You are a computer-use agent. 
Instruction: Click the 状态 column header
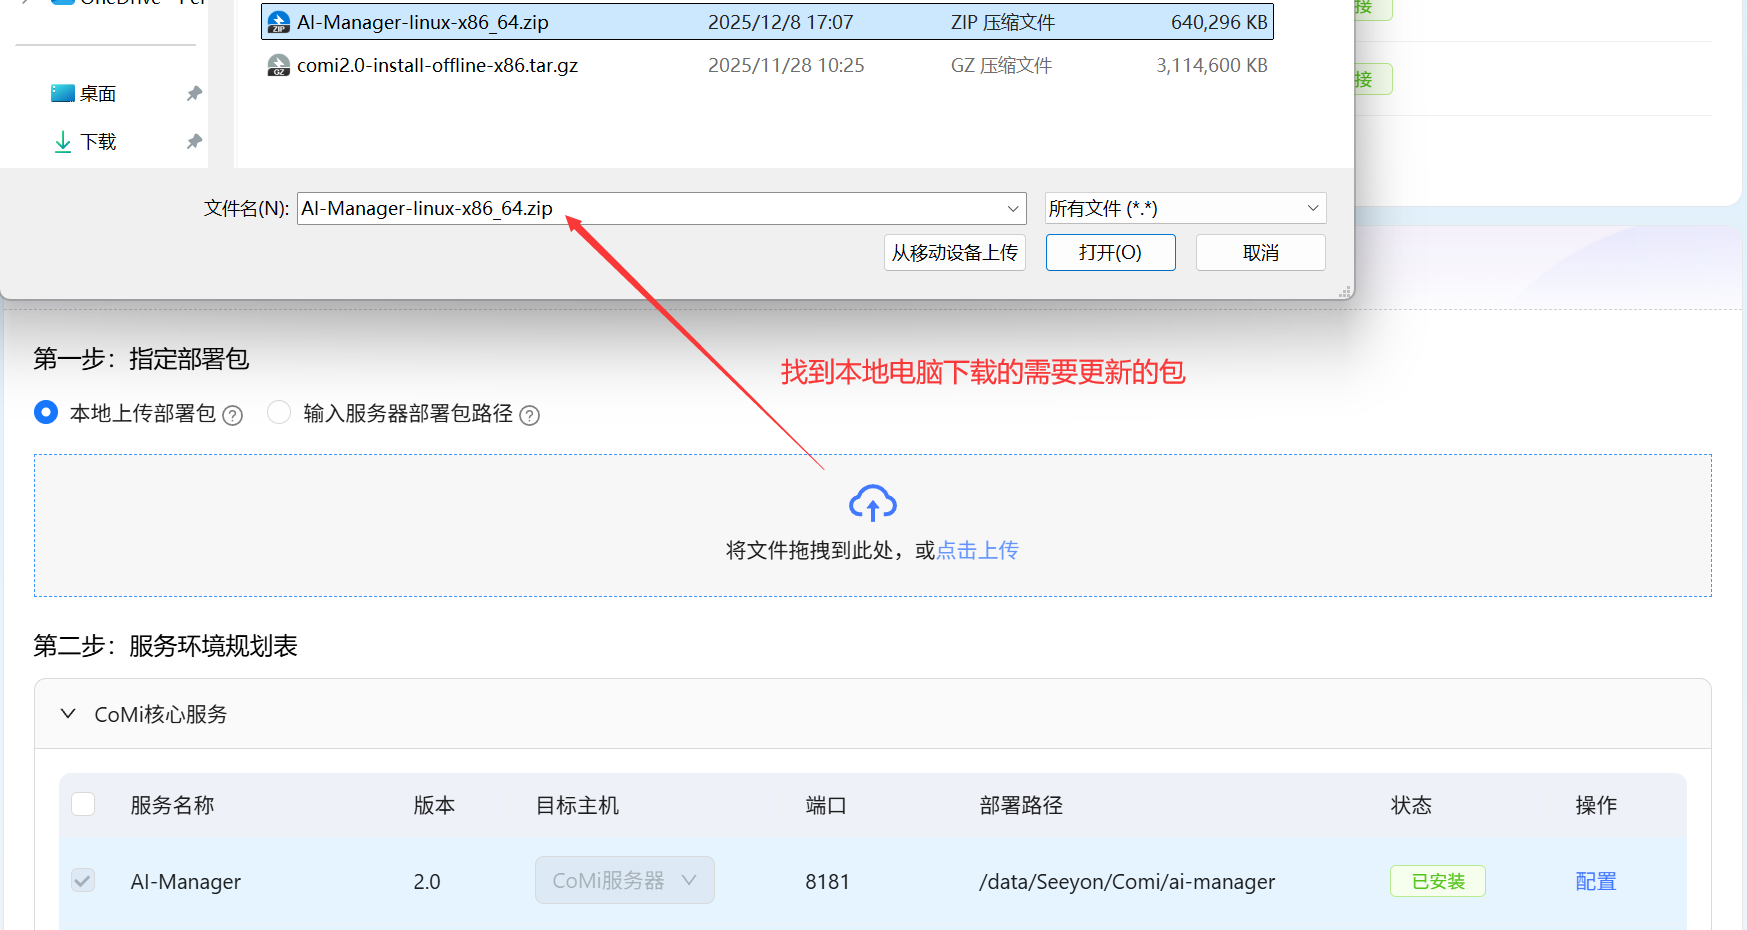point(1411,805)
